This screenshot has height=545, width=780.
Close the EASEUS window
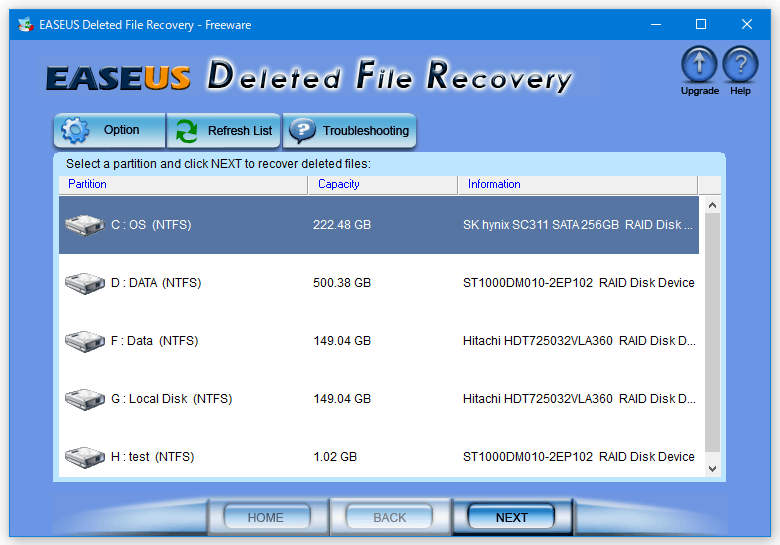(x=747, y=24)
